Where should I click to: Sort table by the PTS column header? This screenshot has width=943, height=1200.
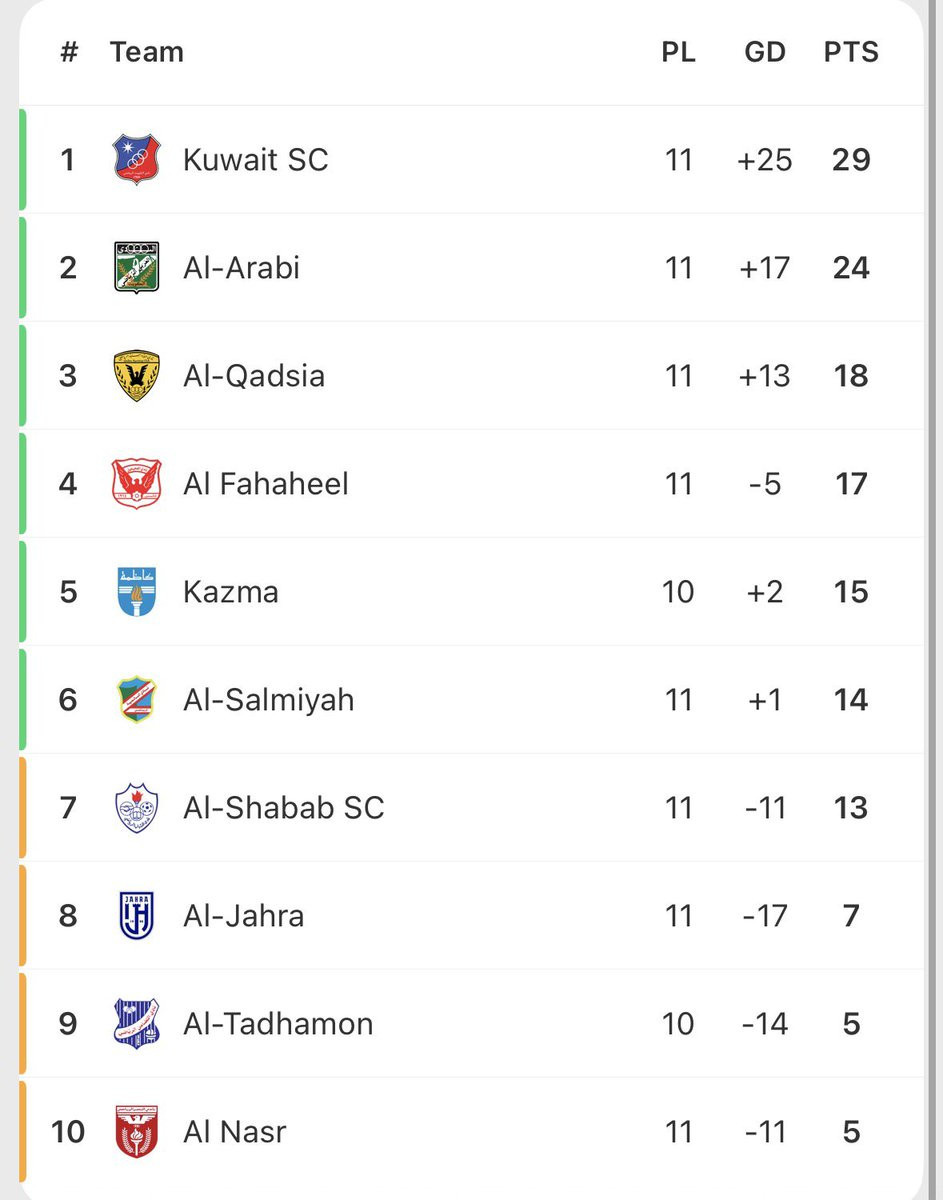click(851, 52)
